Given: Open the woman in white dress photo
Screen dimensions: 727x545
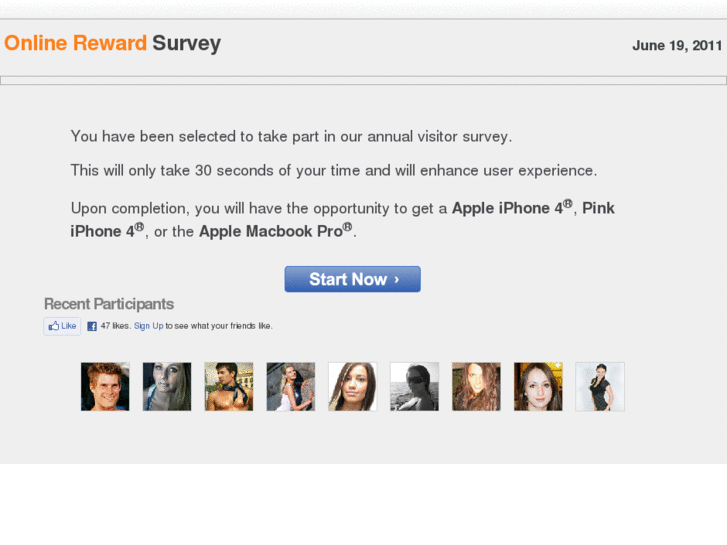Looking at the screenshot, I should [291, 386].
